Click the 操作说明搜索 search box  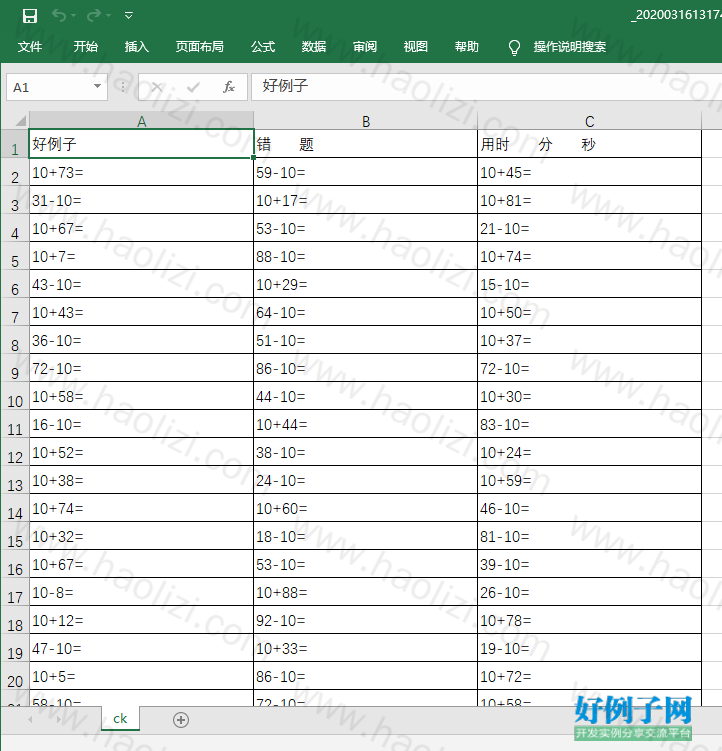tap(570, 46)
